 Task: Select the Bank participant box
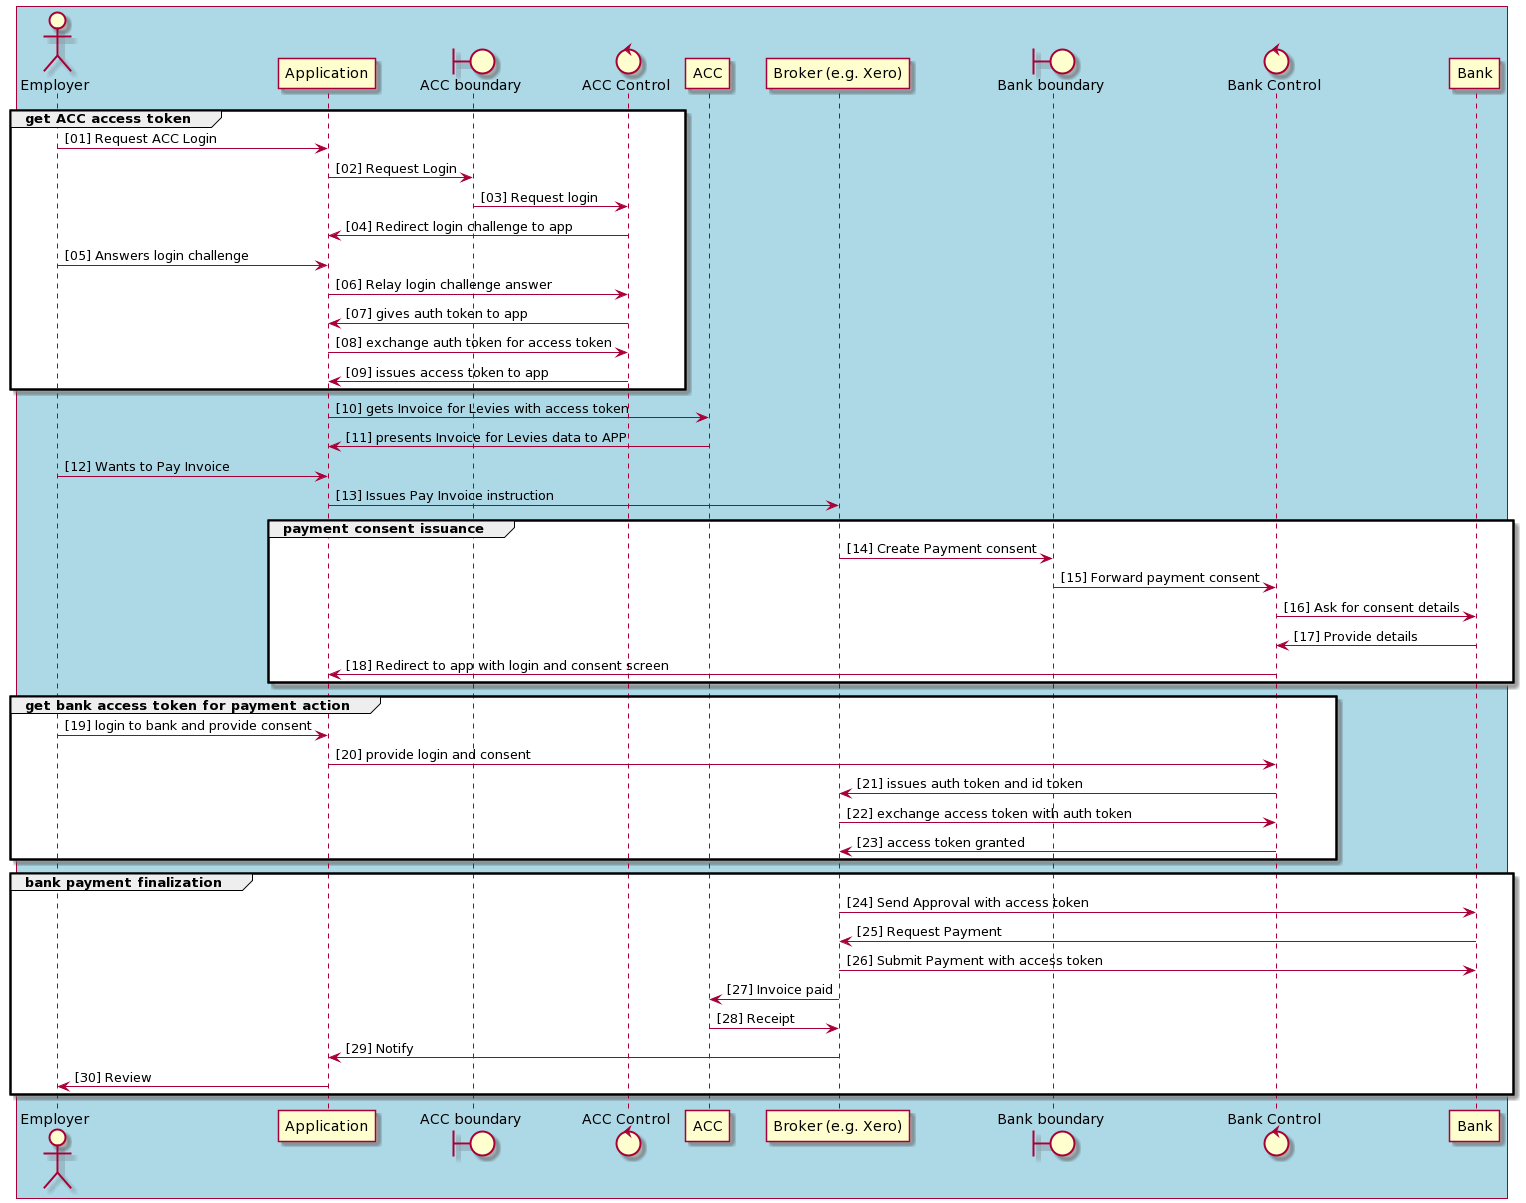tap(1474, 73)
